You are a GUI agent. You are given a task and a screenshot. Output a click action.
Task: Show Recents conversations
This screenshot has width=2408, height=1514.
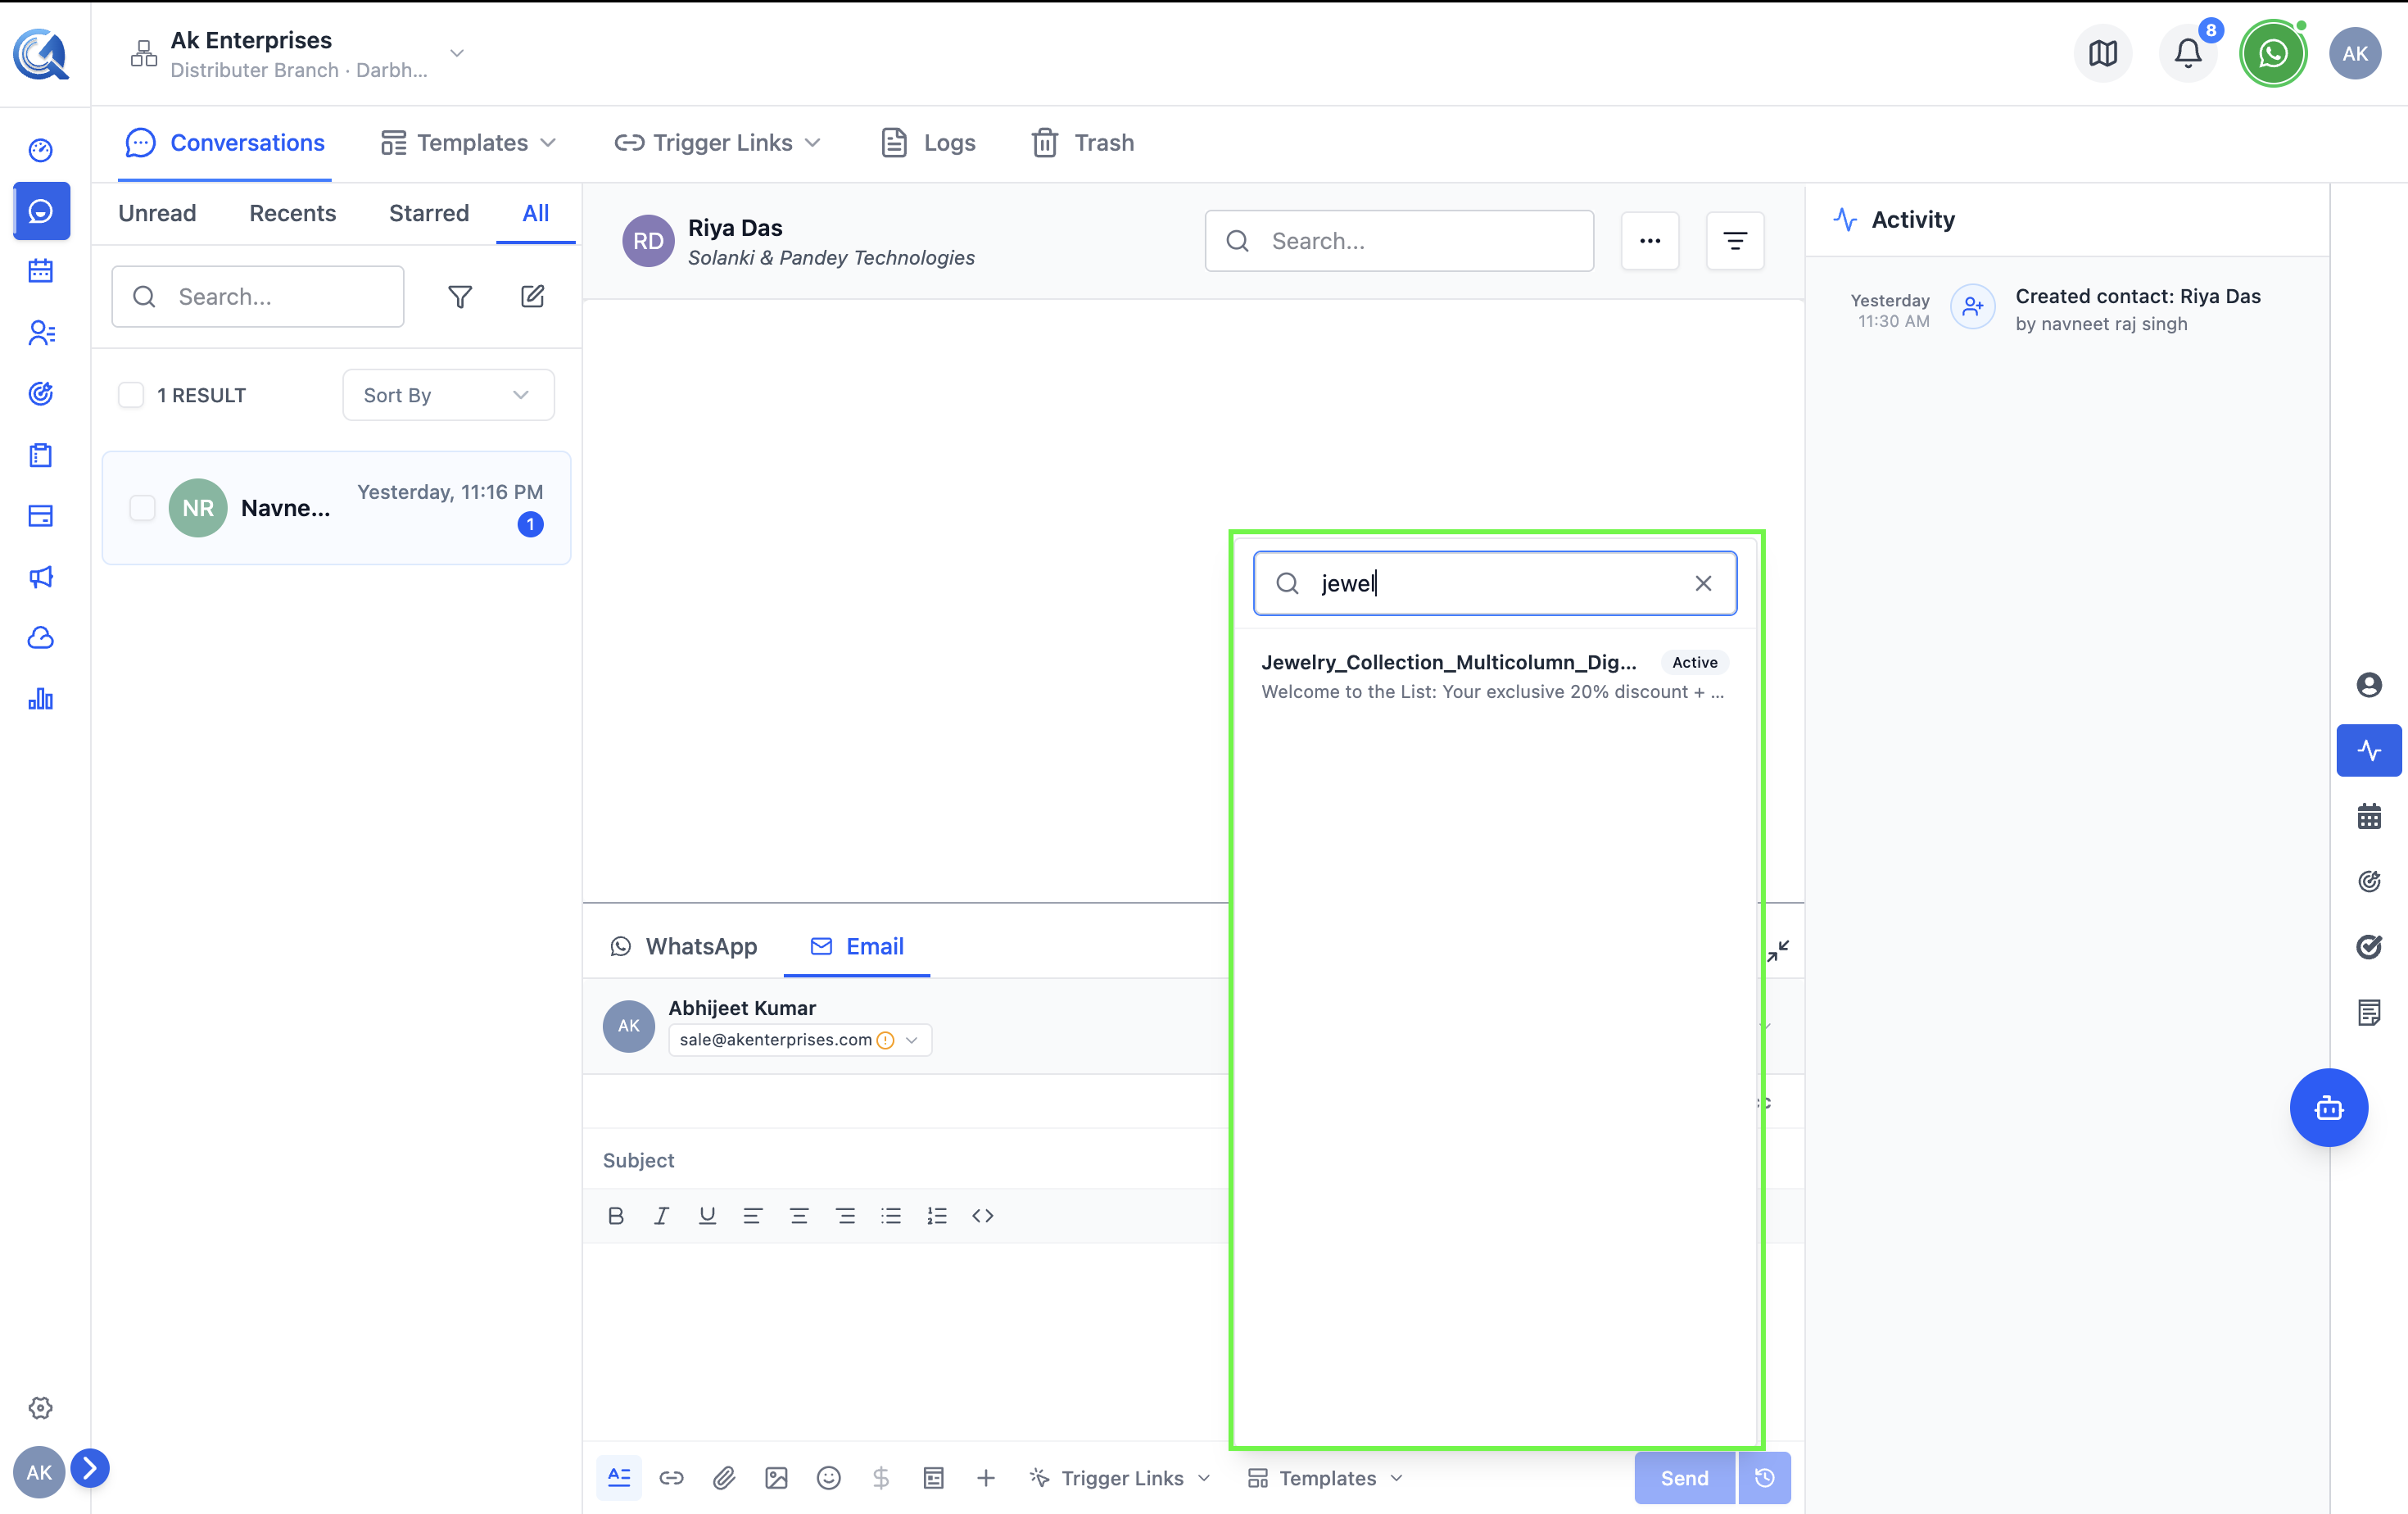coord(293,213)
